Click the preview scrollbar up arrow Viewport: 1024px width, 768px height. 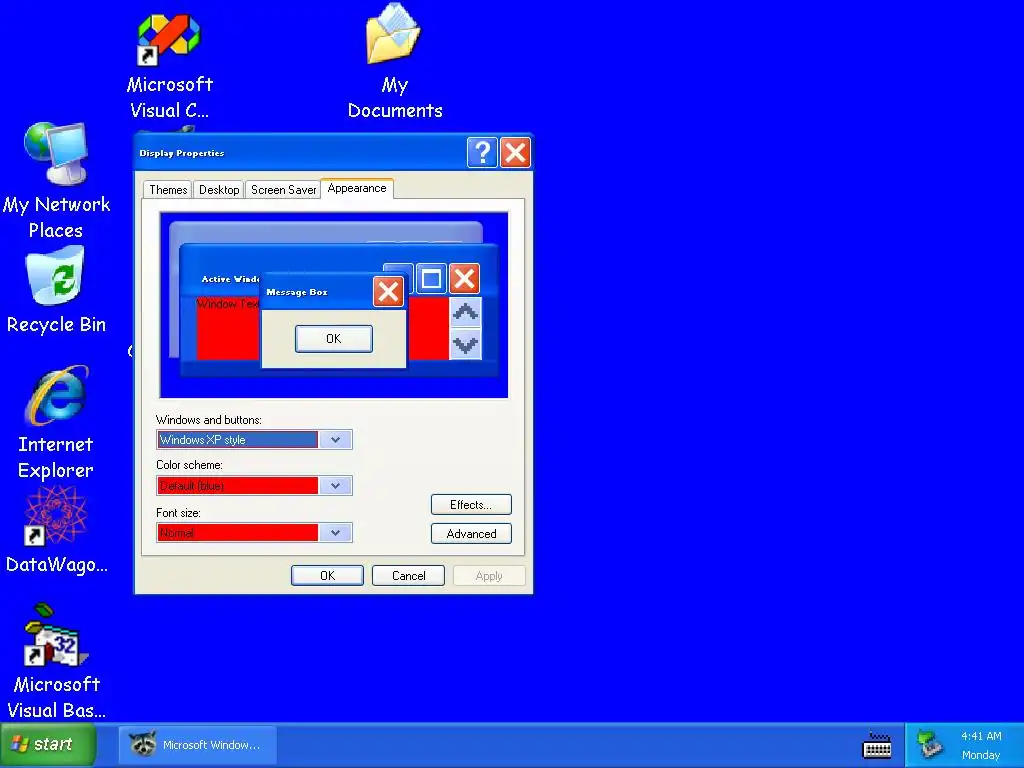tap(465, 312)
